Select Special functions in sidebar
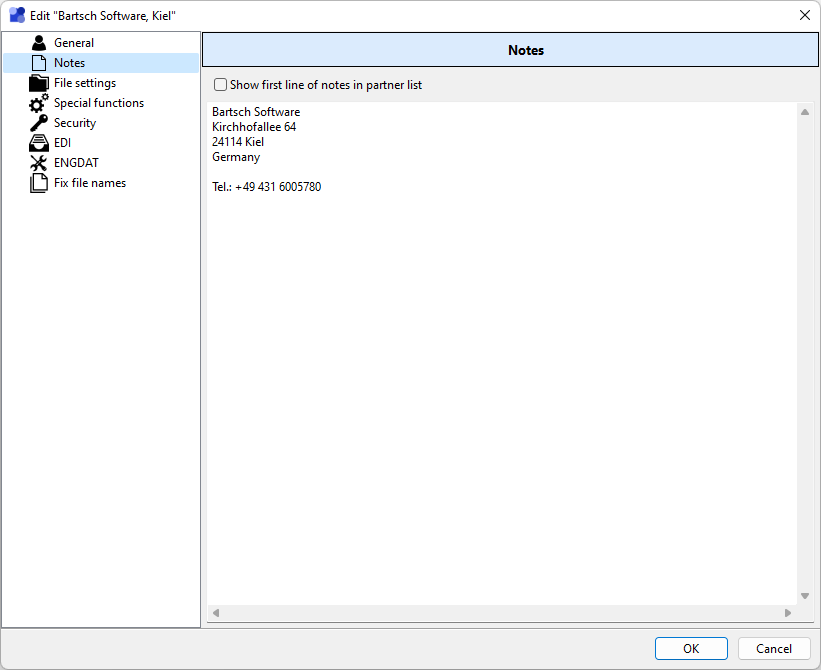821x670 pixels. tap(99, 103)
